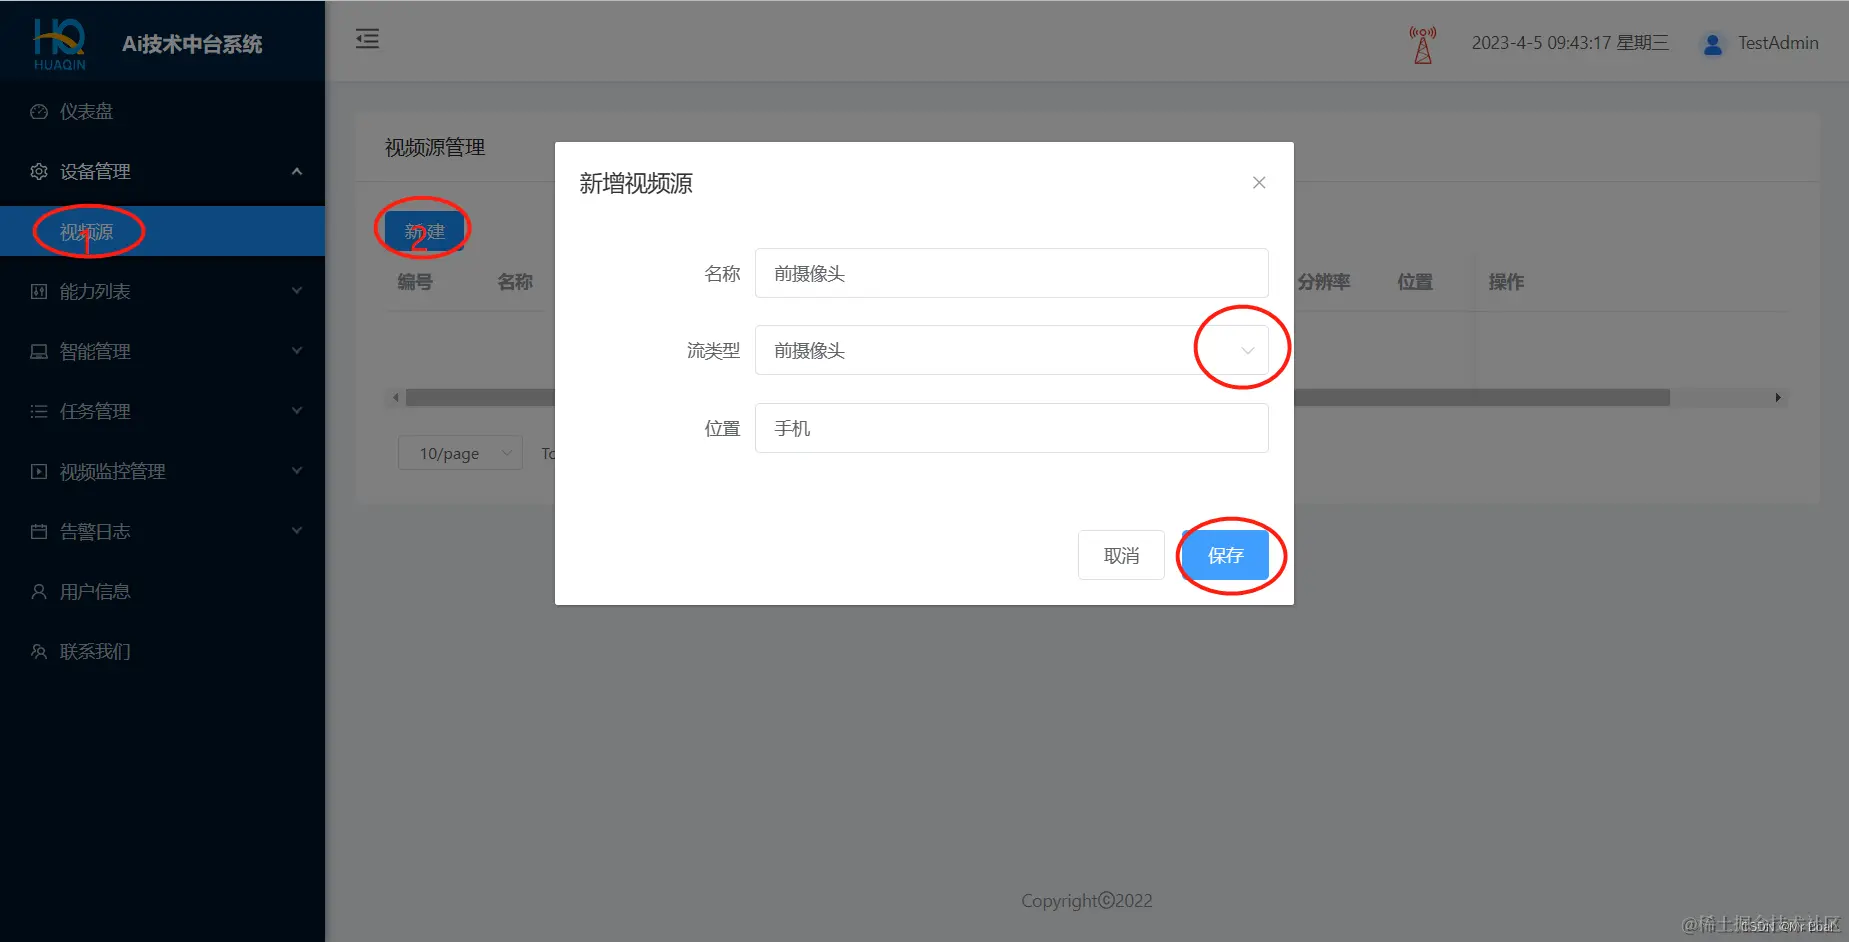This screenshot has height=942, width=1849.
Task: Click the list icon beside 任务管理
Action: coord(39,411)
